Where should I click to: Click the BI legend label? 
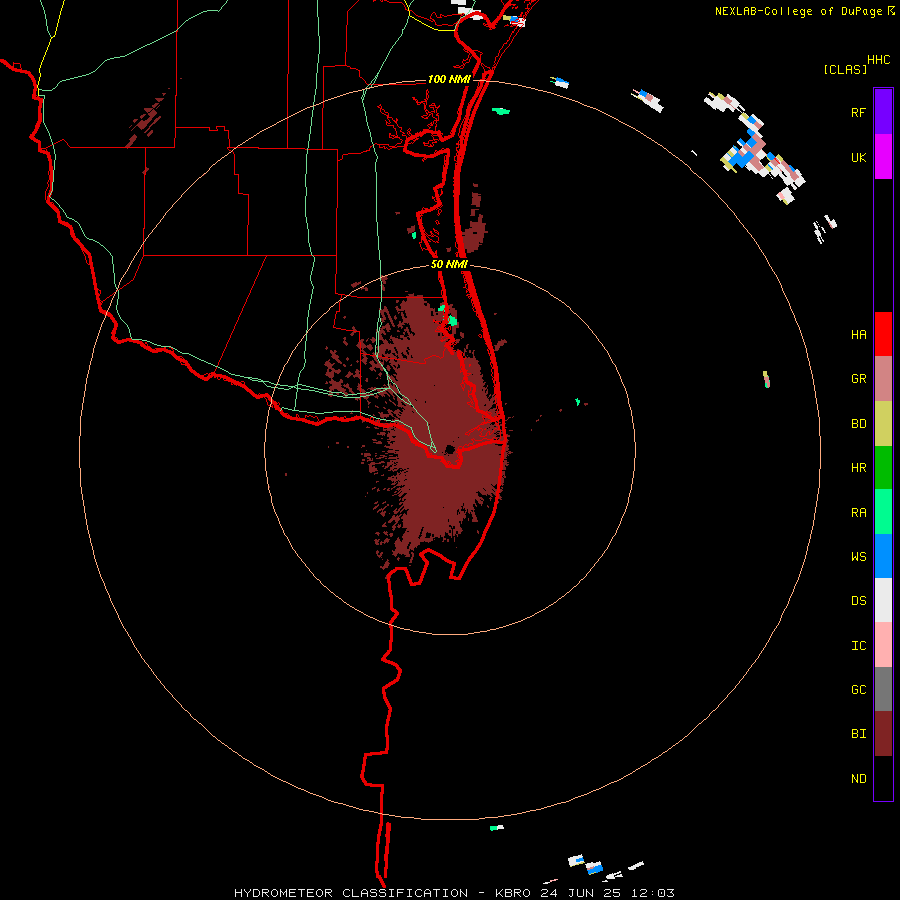858,734
